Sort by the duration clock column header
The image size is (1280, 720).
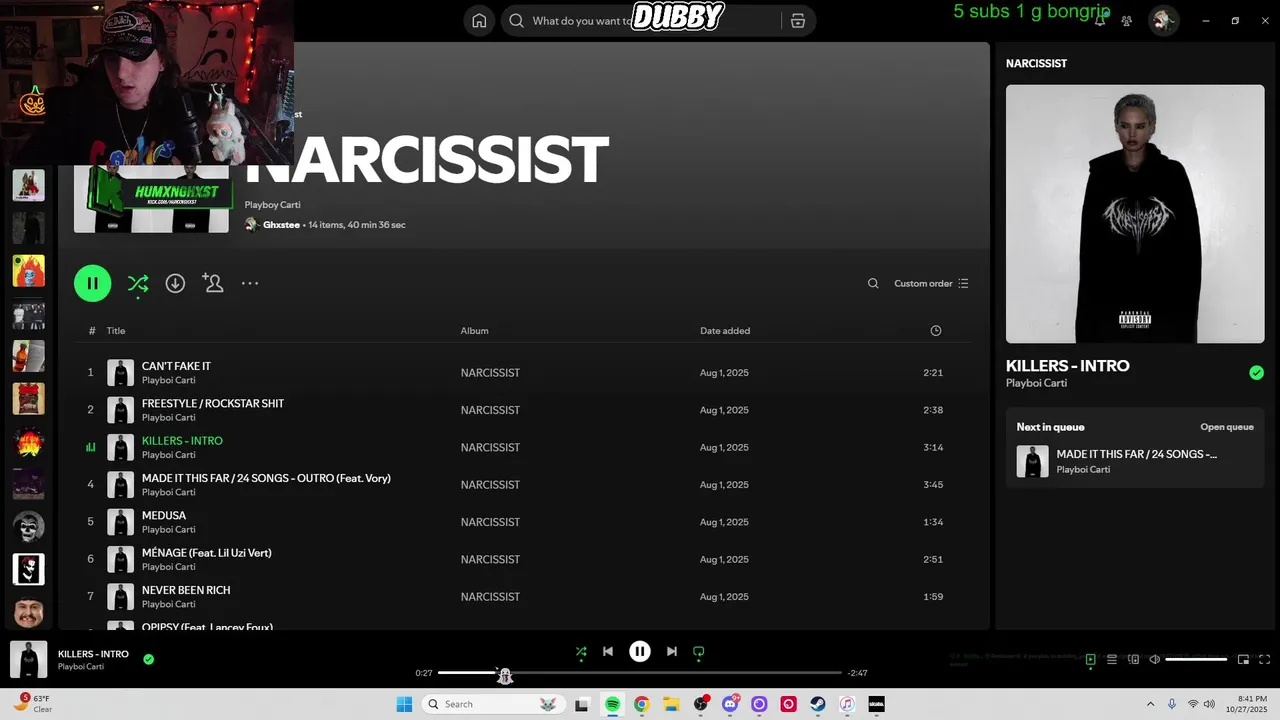936,331
